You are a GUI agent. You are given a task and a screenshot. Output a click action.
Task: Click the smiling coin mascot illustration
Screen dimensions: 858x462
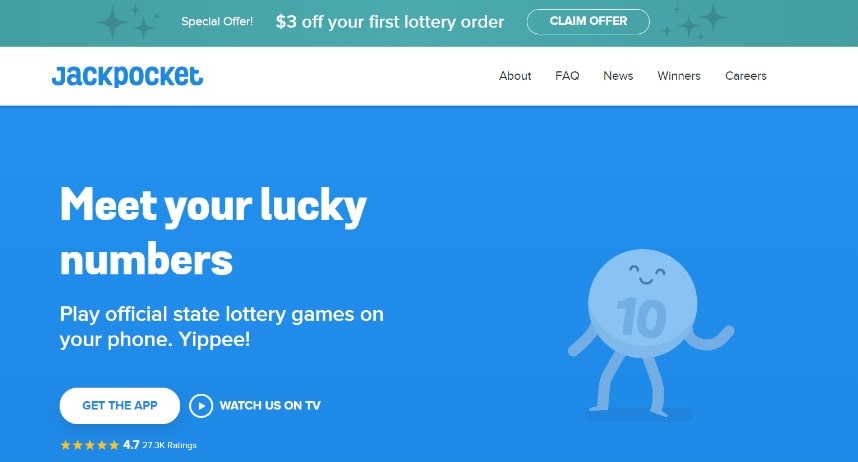(x=651, y=333)
